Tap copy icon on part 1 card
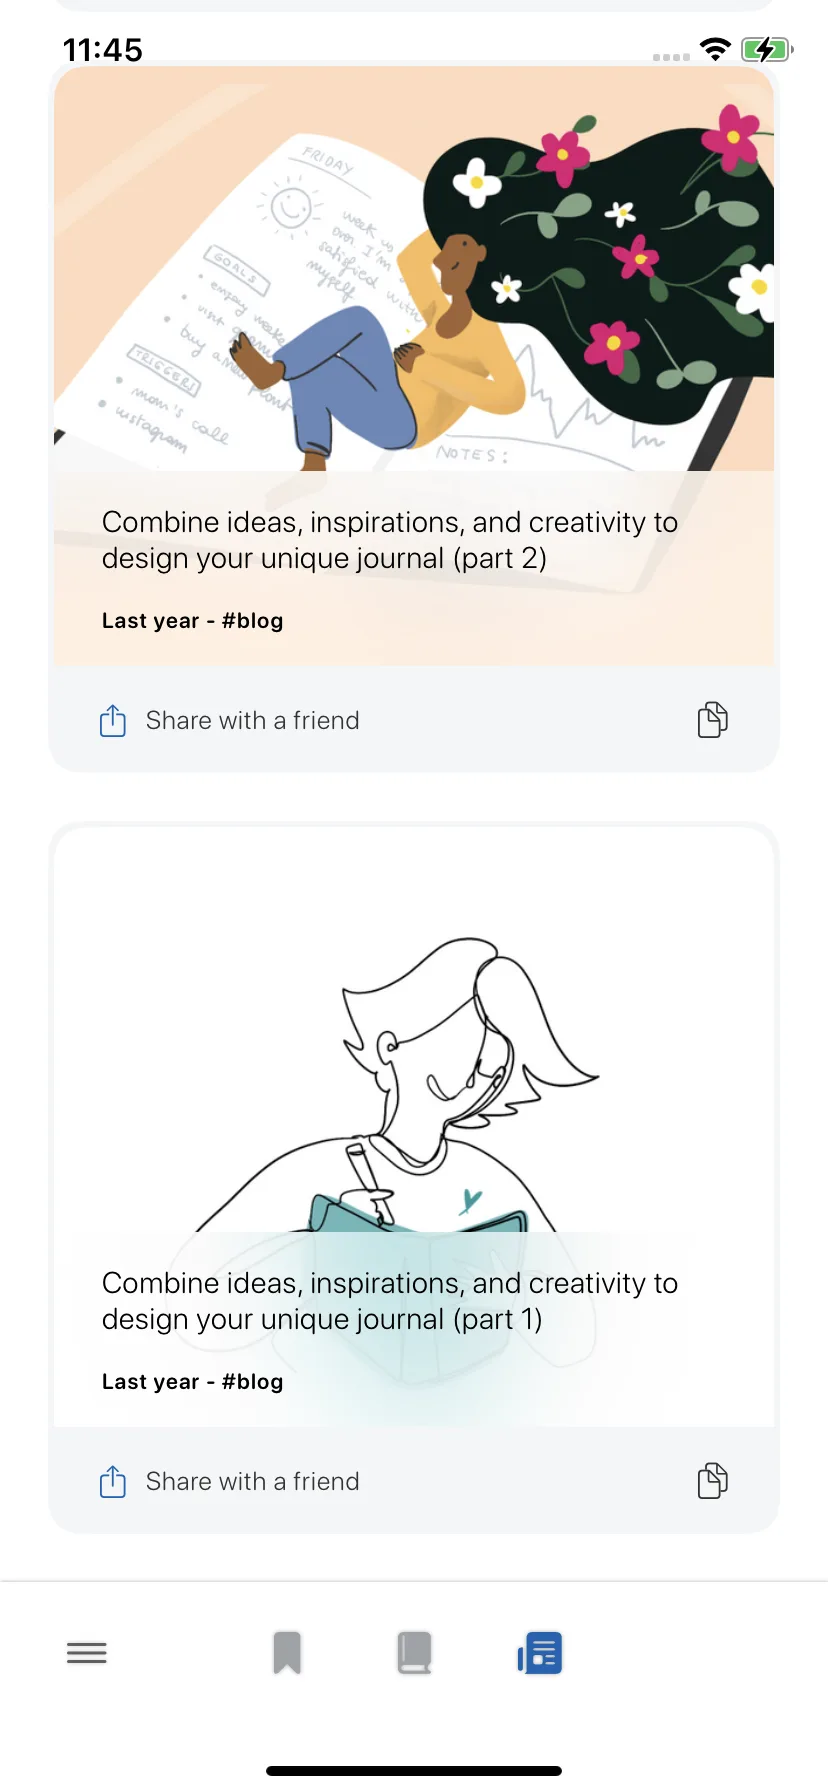Image resolution: width=828 pixels, height=1792 pixels. pyautogui.click(x=712, y=1481)
